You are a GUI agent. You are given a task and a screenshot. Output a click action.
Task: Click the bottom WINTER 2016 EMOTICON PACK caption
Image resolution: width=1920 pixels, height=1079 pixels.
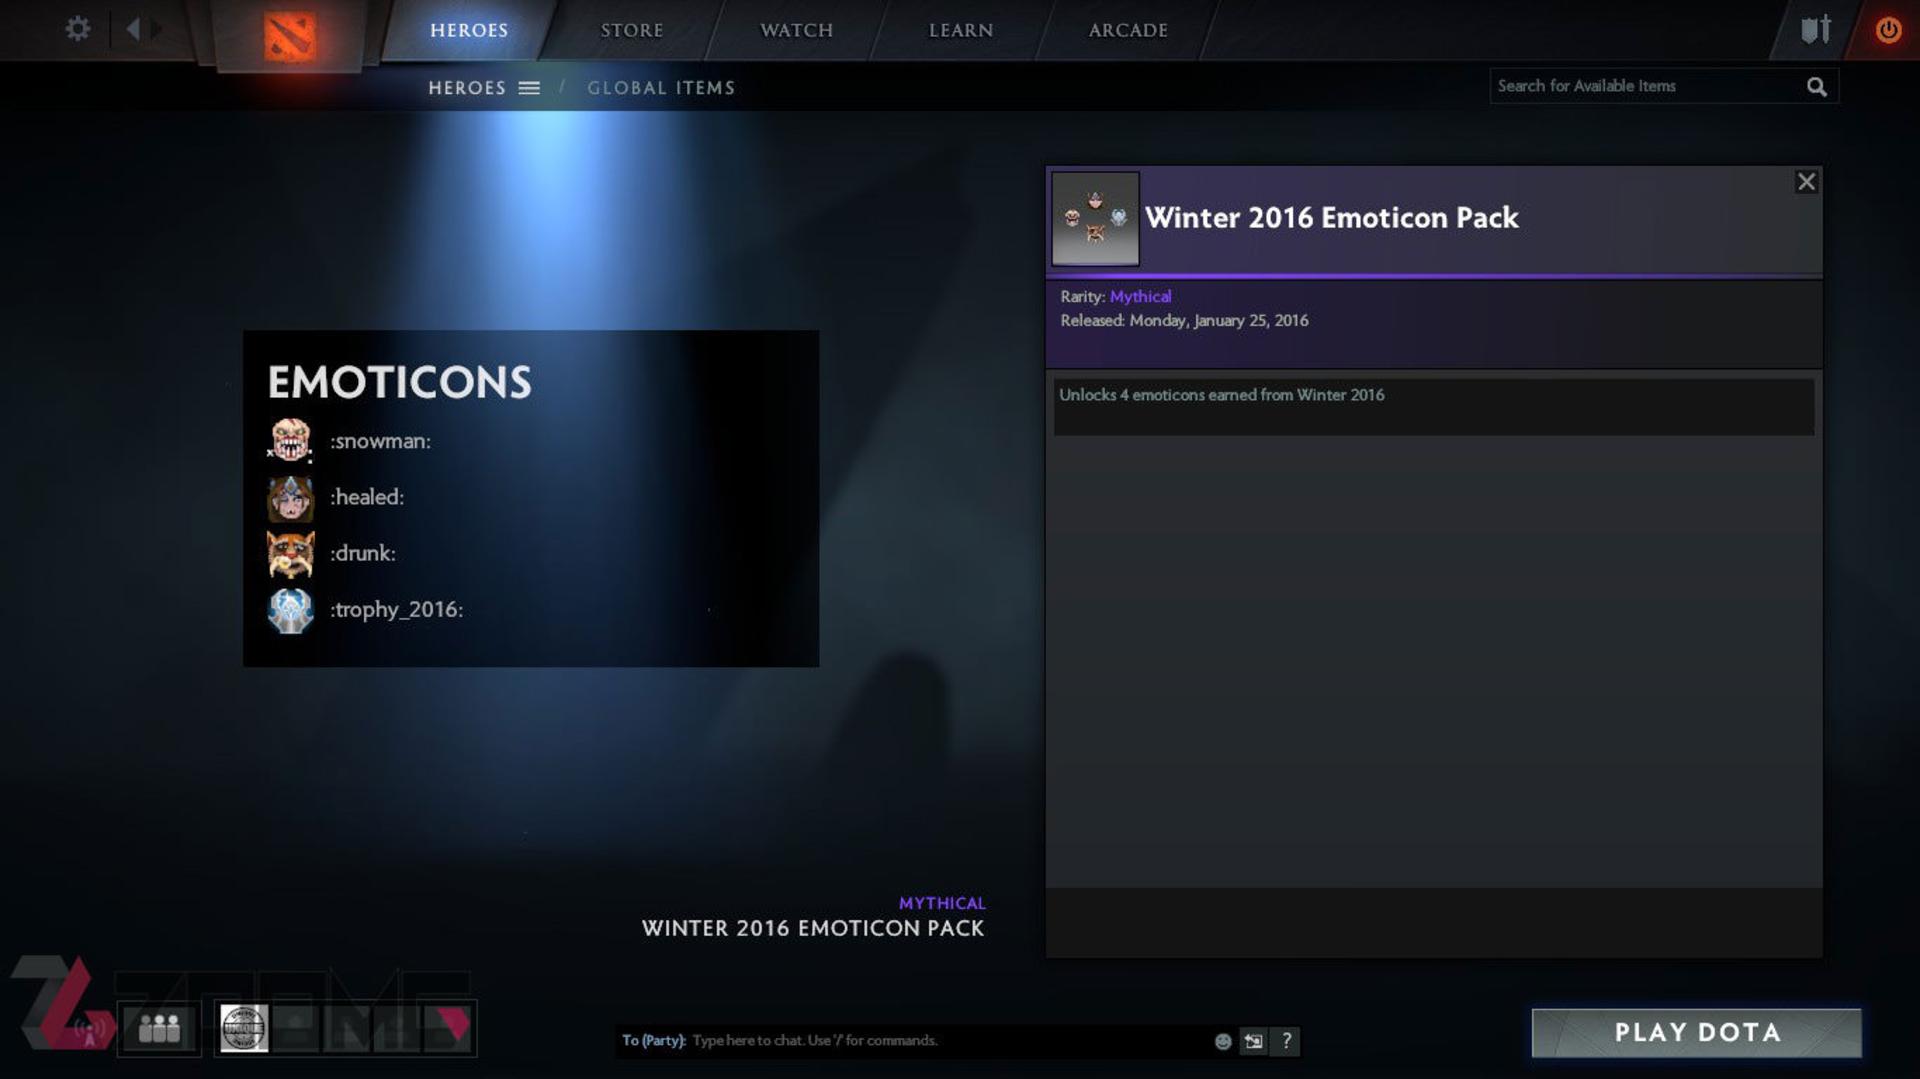click(813, 929)
